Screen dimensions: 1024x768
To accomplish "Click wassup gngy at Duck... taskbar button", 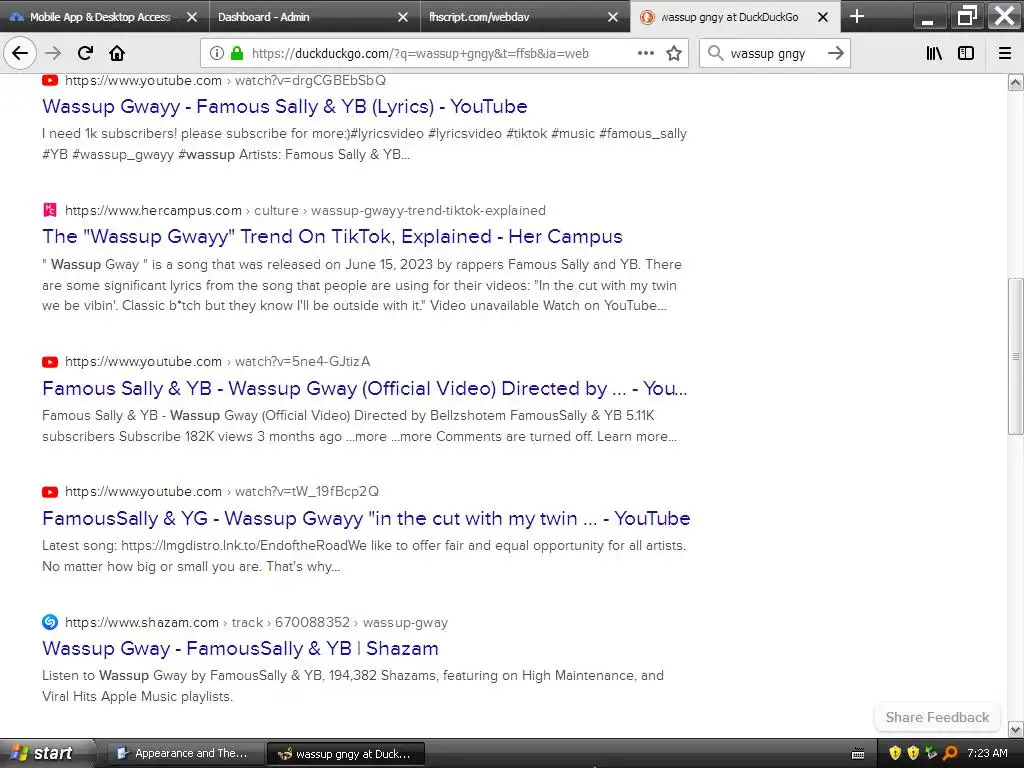I will tap(346, 754).
